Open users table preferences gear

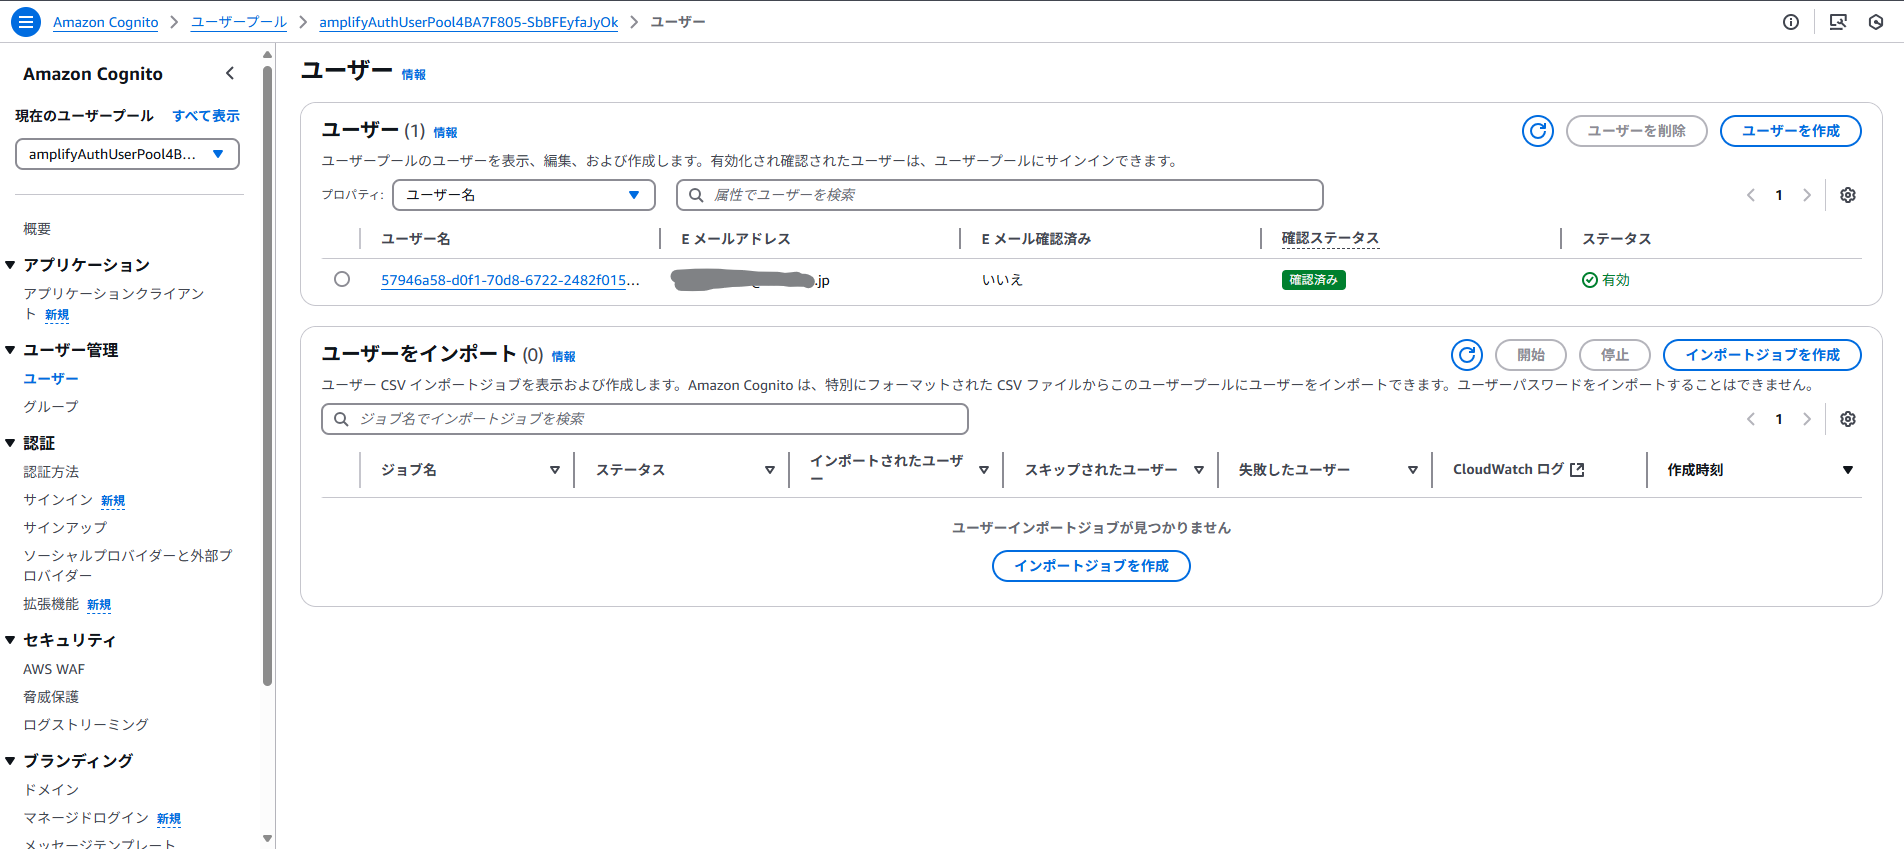click(x=1848, y=195)
